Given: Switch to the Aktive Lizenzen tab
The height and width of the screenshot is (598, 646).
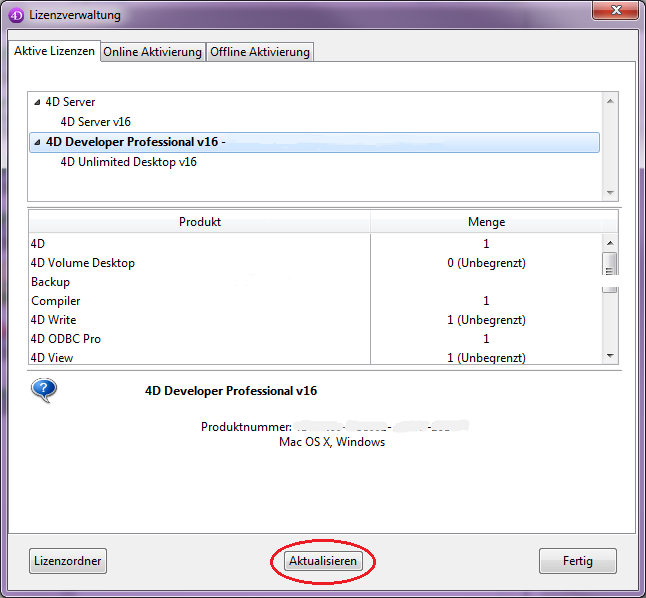Looking at the screenshot, I should tap(54, 51).
